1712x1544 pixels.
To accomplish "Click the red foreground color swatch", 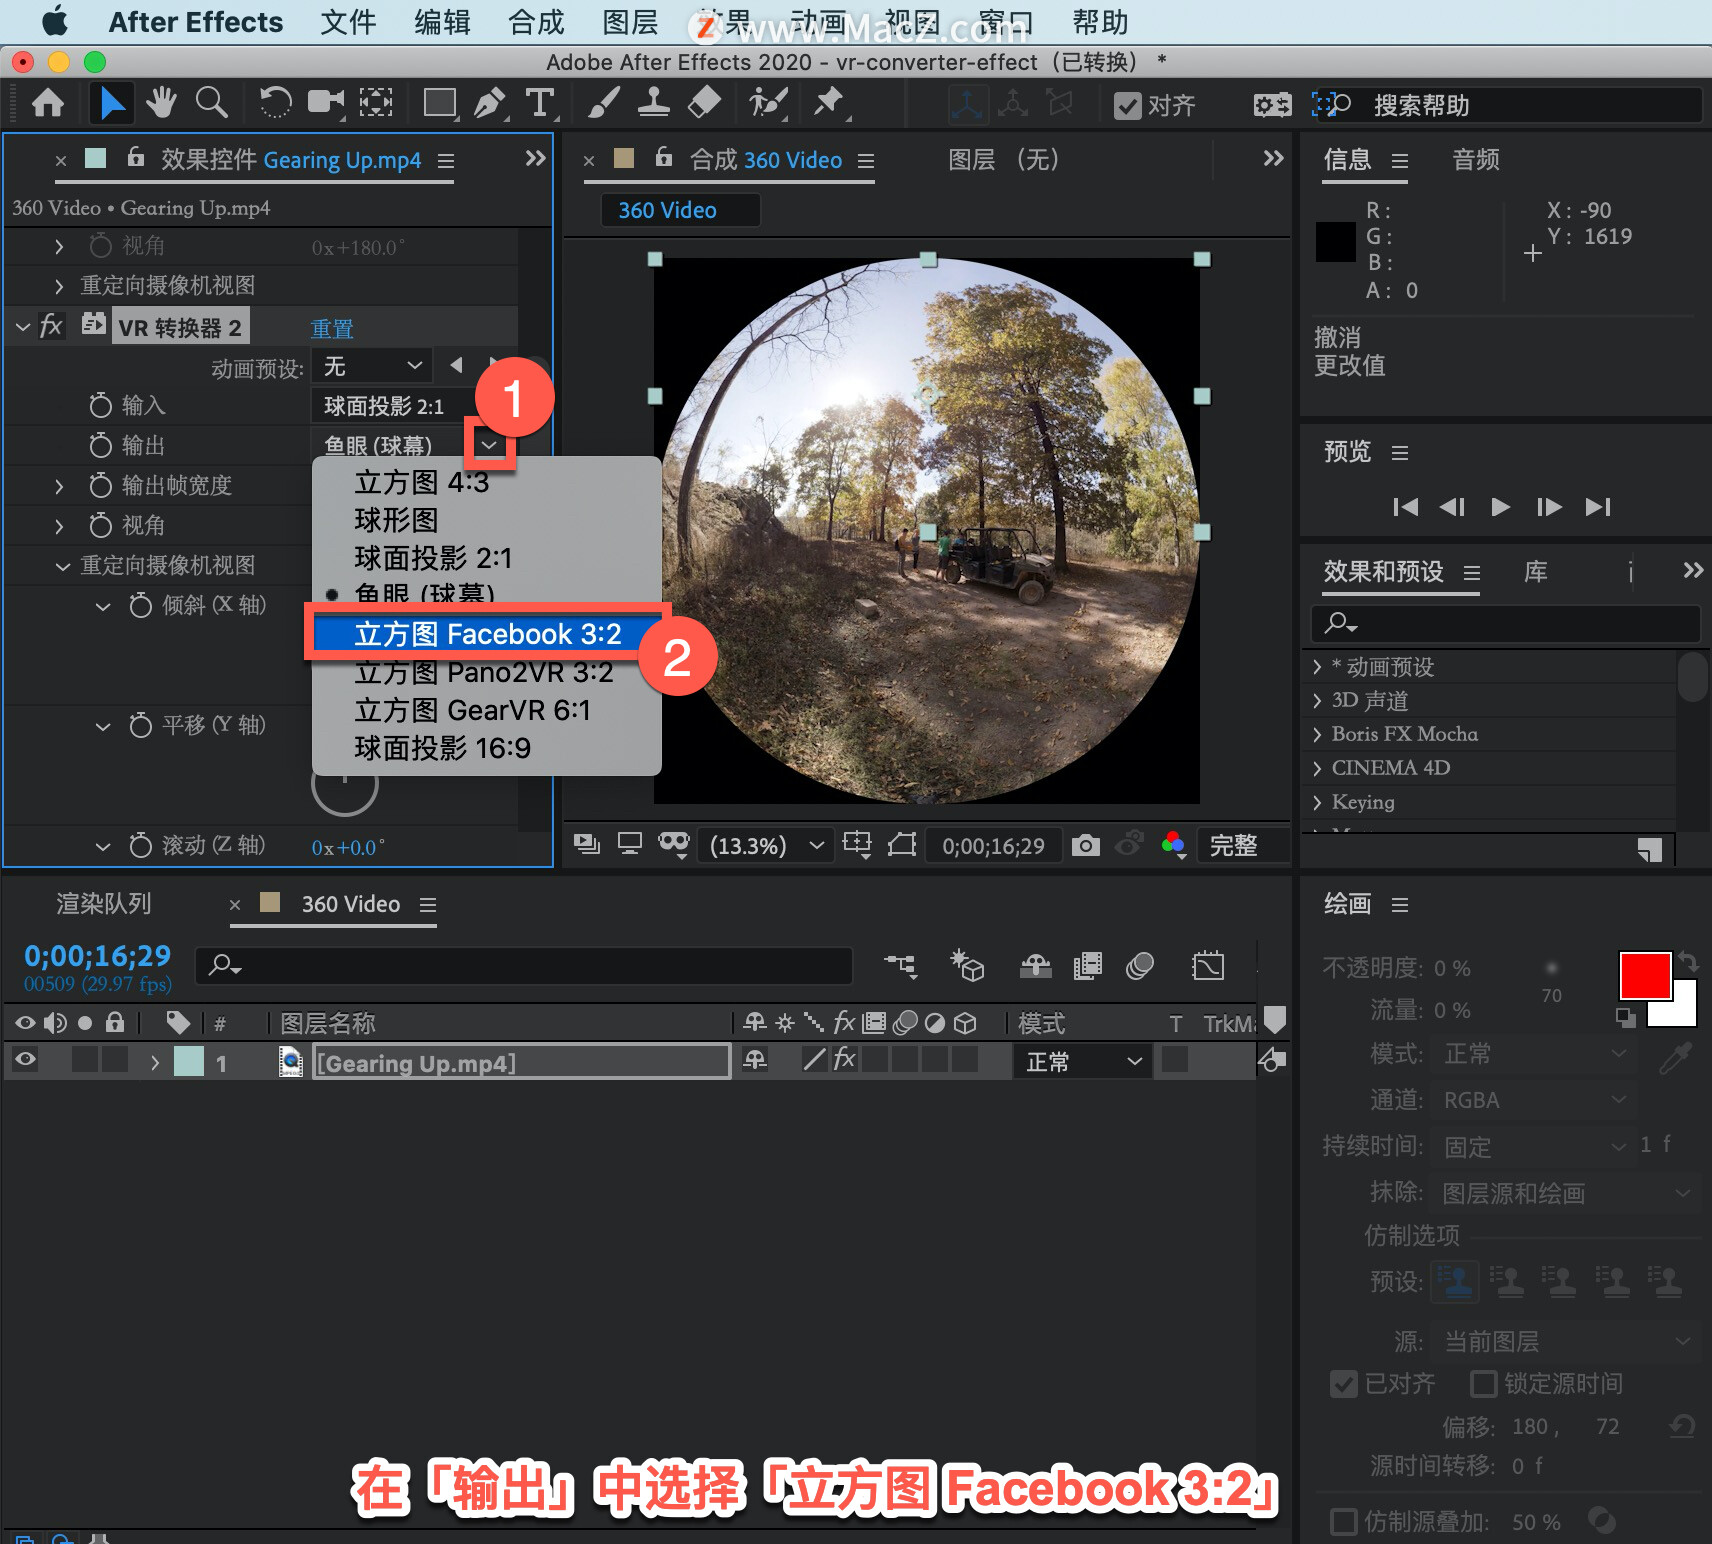I will 1645,975.
